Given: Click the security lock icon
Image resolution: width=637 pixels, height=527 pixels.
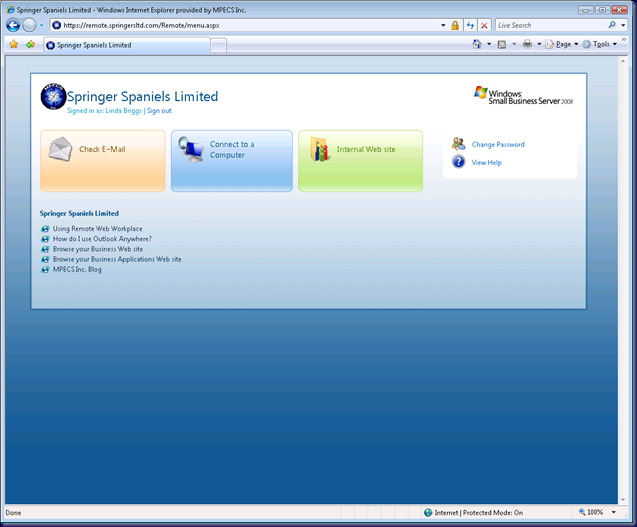Looking at the screenshot, I should (455, 25).
